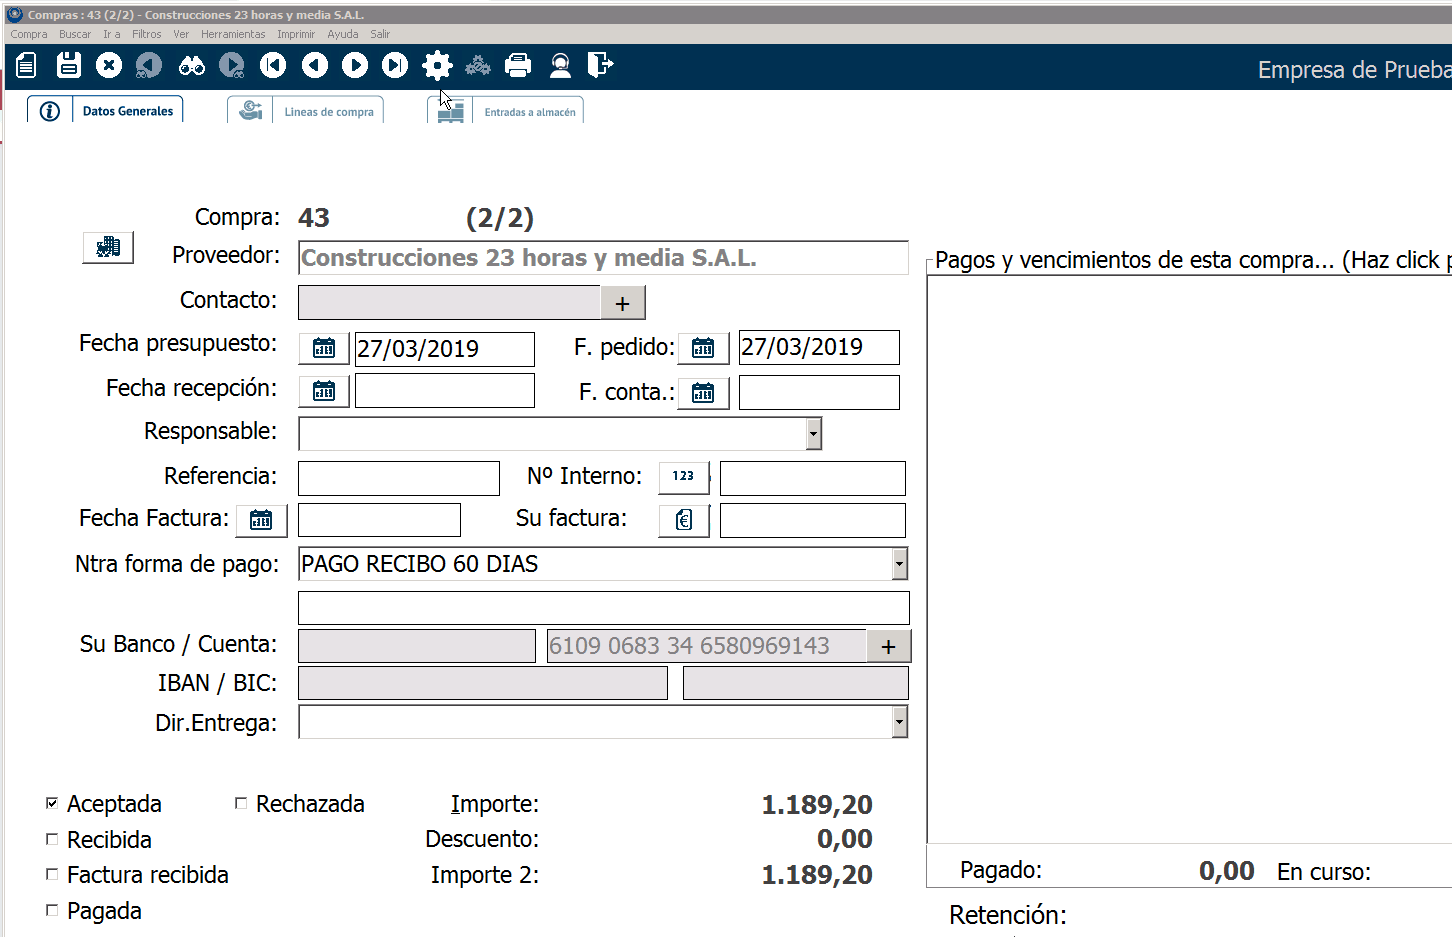Expand the Responsable dropdown
The width and height of the screenshot is (1452, 937).
coord(813,433)
